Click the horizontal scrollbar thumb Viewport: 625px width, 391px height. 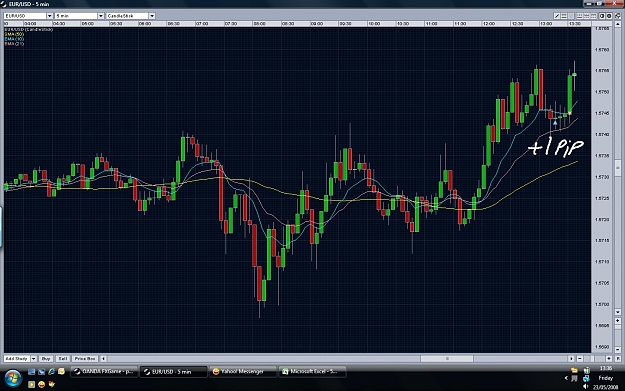pyautogui.click(x=447, y=359)
